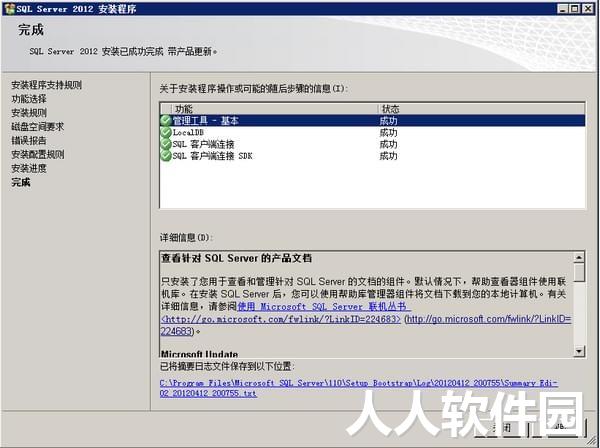600x448 pixels.
Task: Click the 状态 column header
Action: coord(481,109)
